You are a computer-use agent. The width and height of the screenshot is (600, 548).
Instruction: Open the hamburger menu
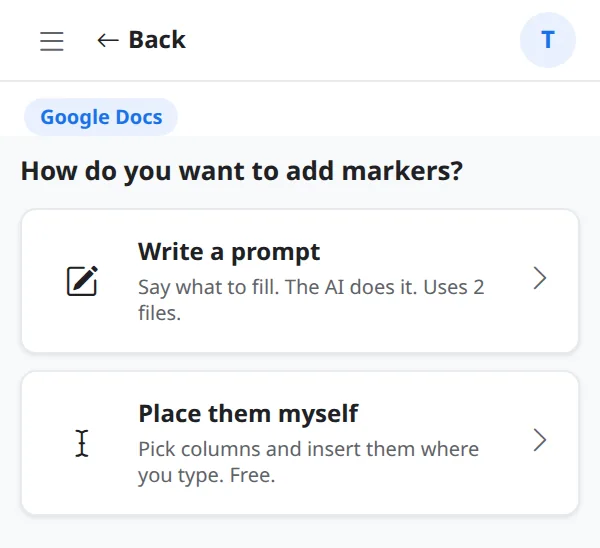click(52, 41)
